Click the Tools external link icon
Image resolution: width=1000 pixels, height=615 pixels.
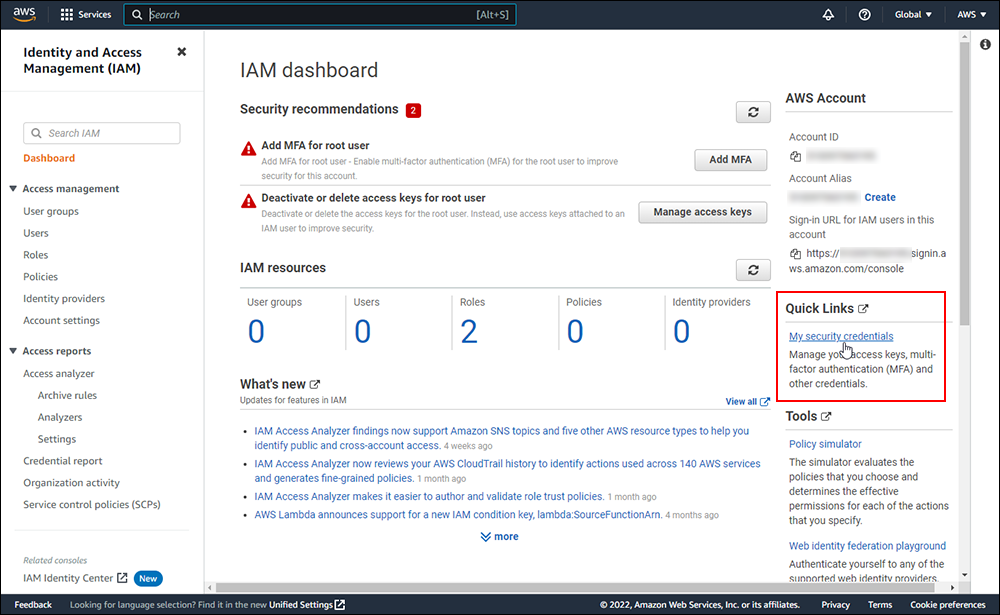pyautogui.click(x=826, y=417)
